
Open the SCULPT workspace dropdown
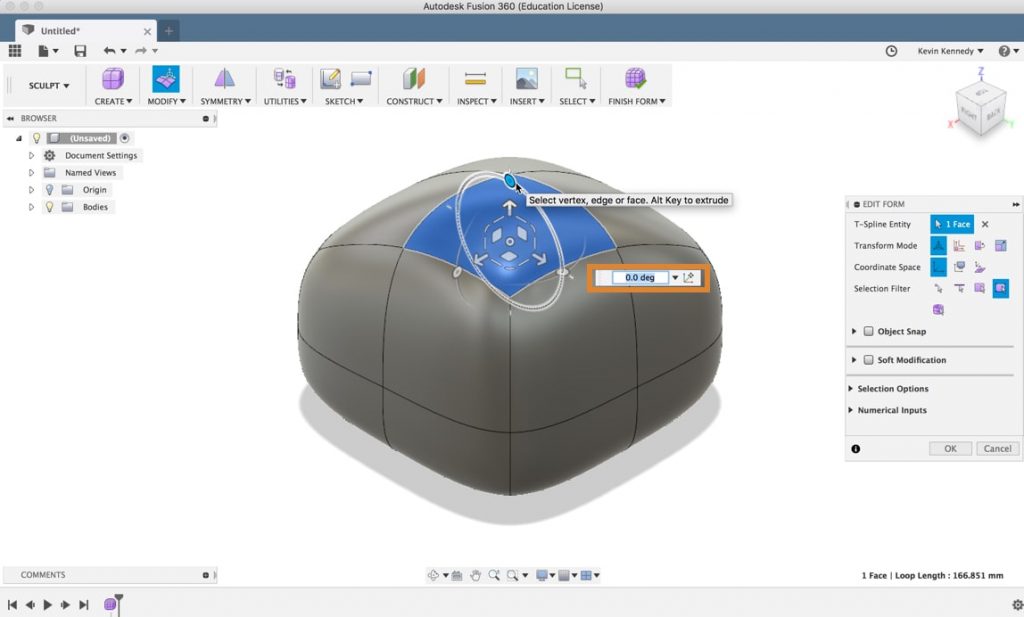(48, 86)
